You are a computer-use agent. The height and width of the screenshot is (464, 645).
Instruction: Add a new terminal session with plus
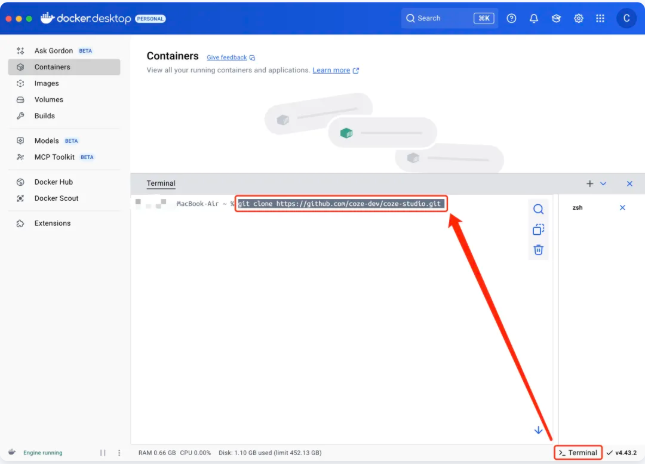point(590,184)
